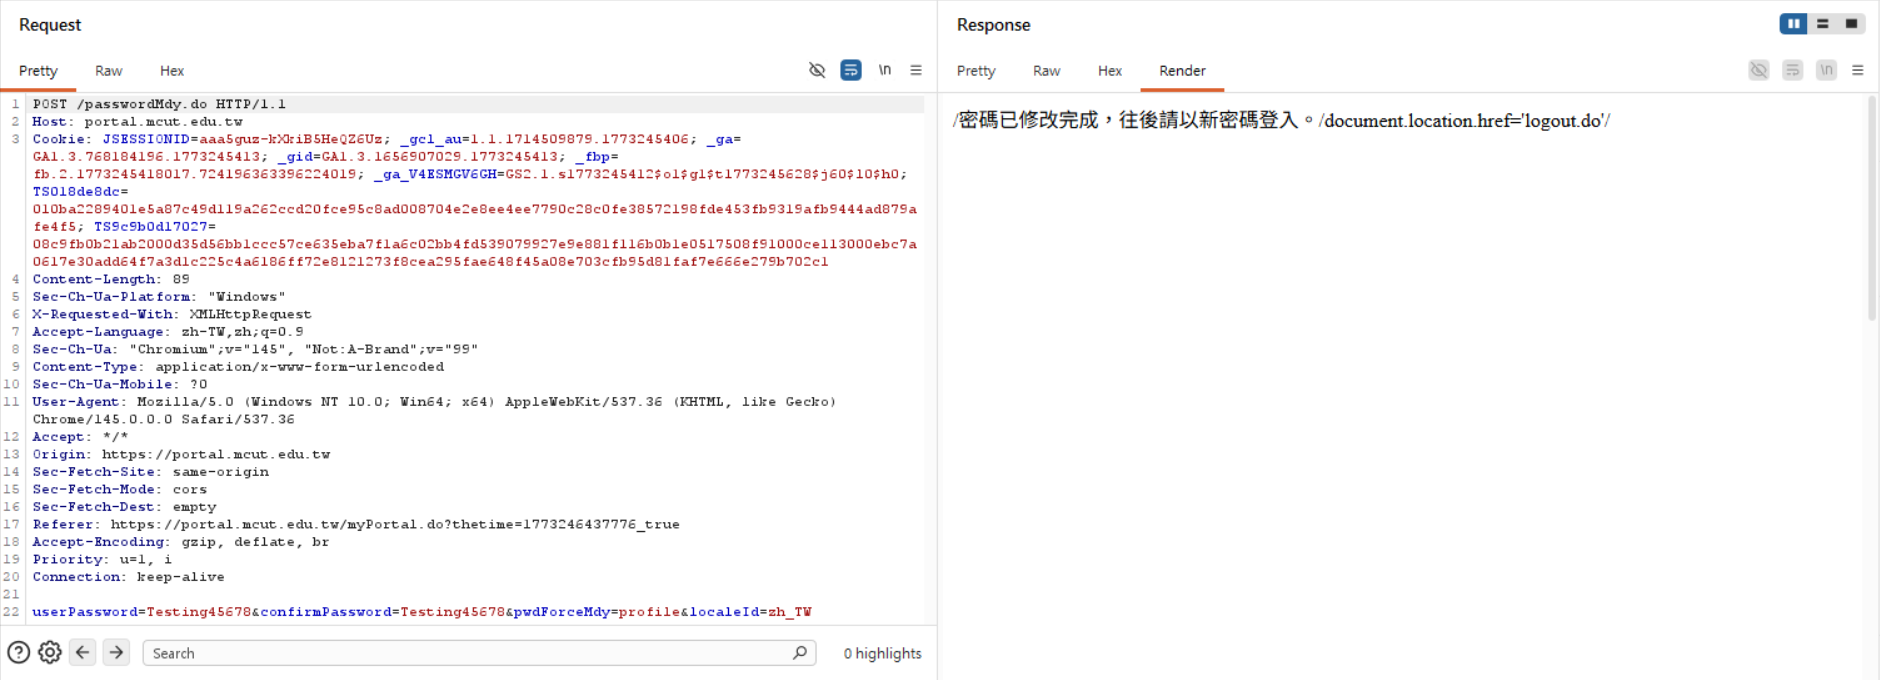Click disabled \n icon in Response pane

click(1827, 70)
